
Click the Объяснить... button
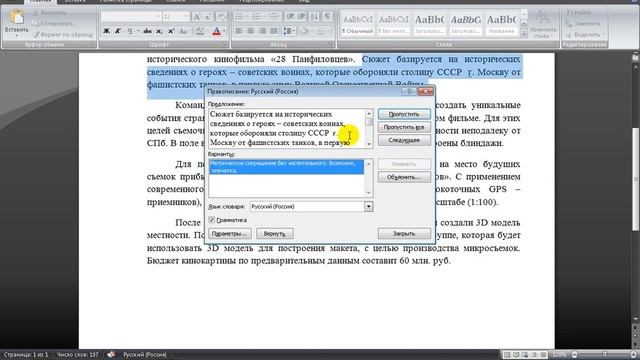click(404, 177)
